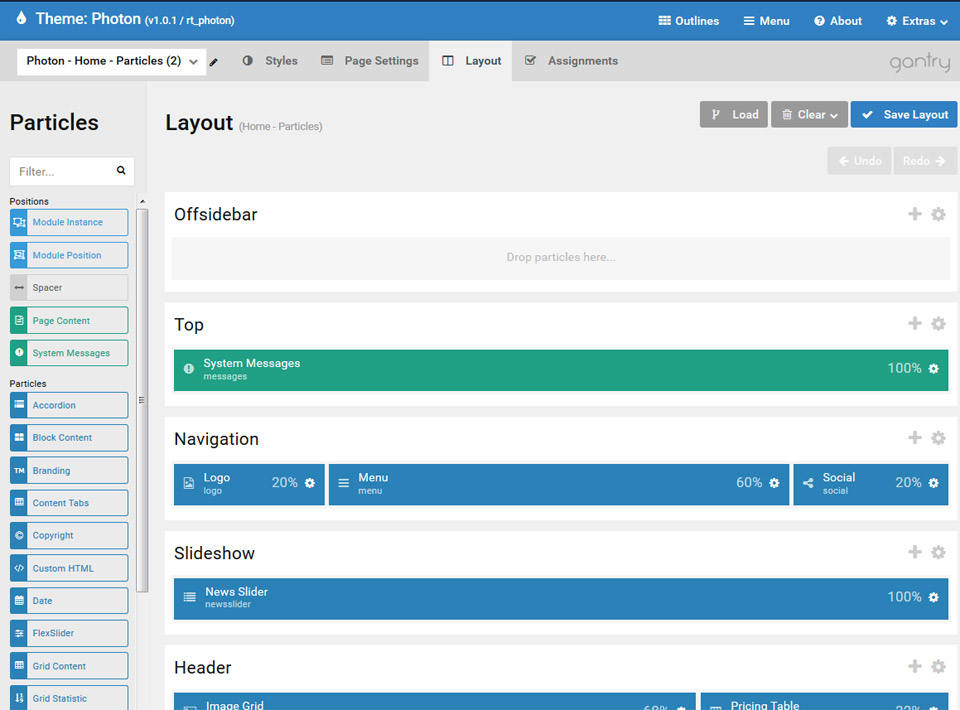Image resolution: width=960 pixels, height=710 pixels.
Task: Switch to the Styles tab
Action: click(270, 61)
